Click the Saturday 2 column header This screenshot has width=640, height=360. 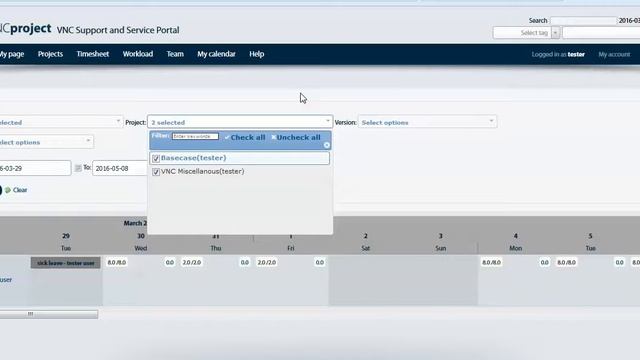[x=366, y=242]
